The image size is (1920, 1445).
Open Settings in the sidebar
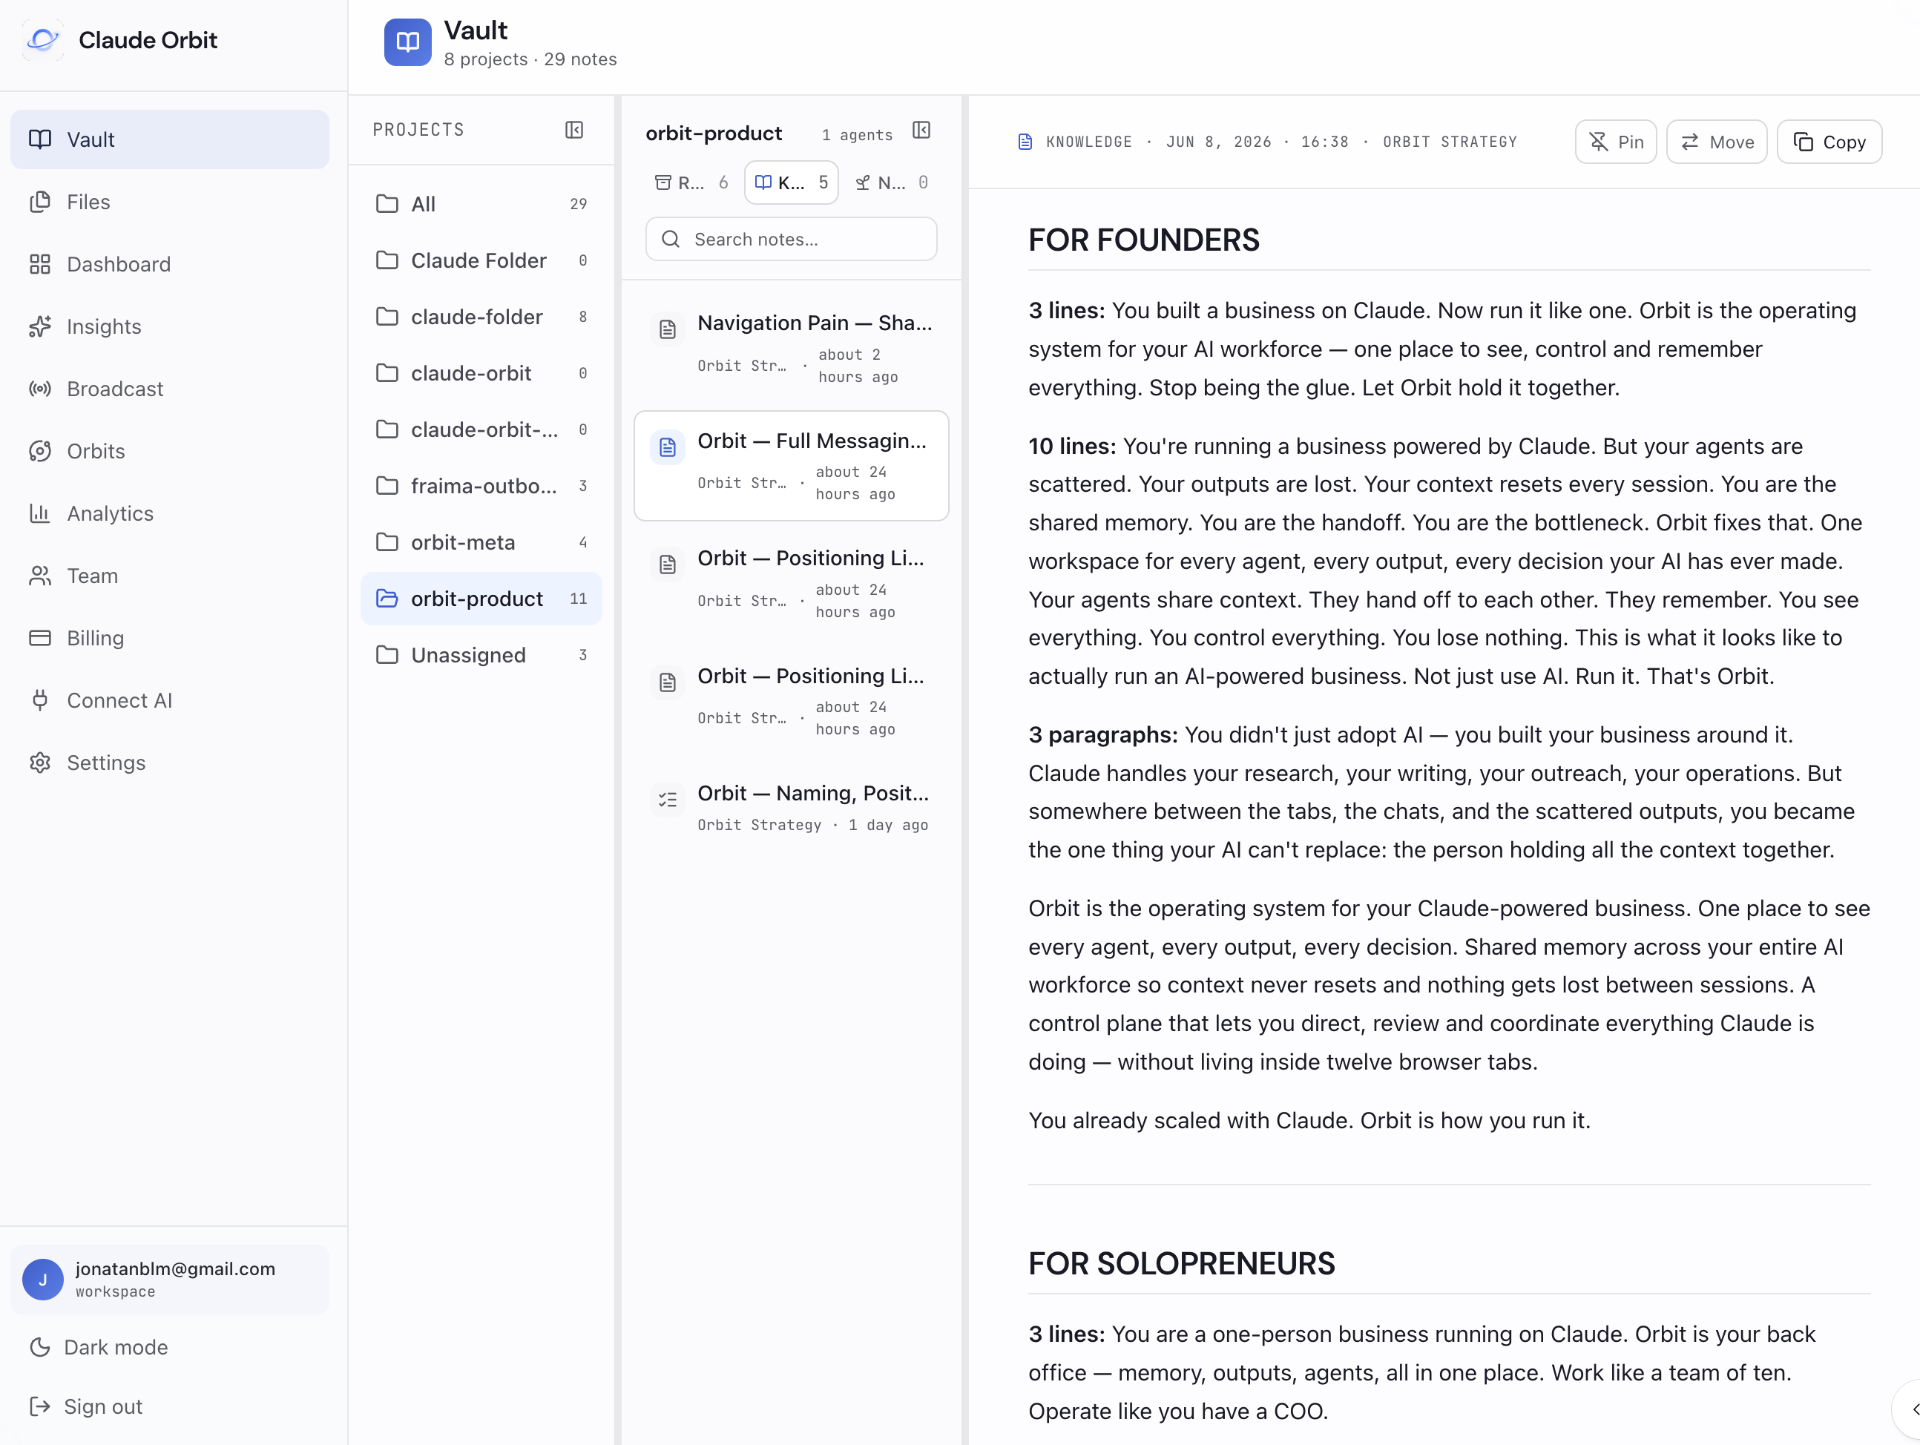click(169, 762)
